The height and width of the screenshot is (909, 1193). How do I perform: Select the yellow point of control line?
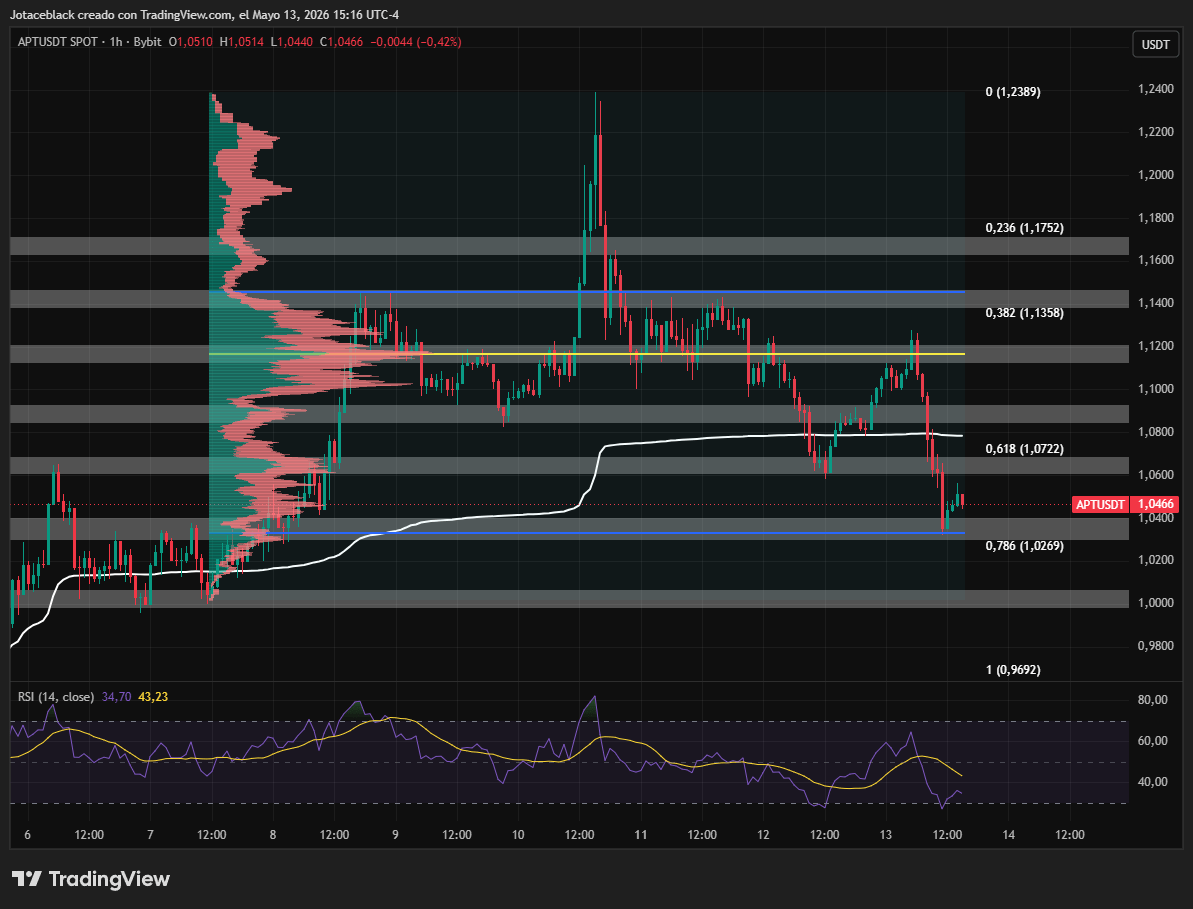point(587,354)
